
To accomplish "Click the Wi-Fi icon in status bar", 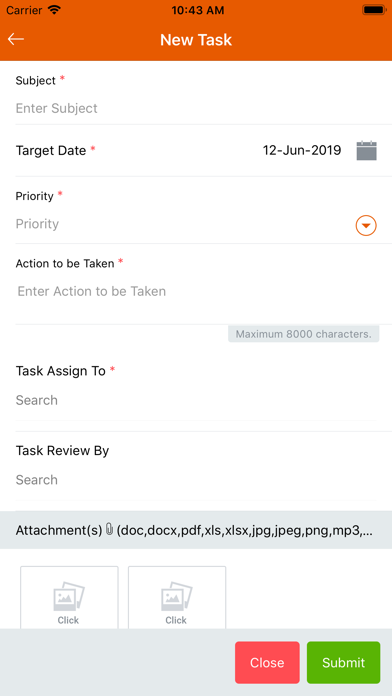I will click(54, 10).
